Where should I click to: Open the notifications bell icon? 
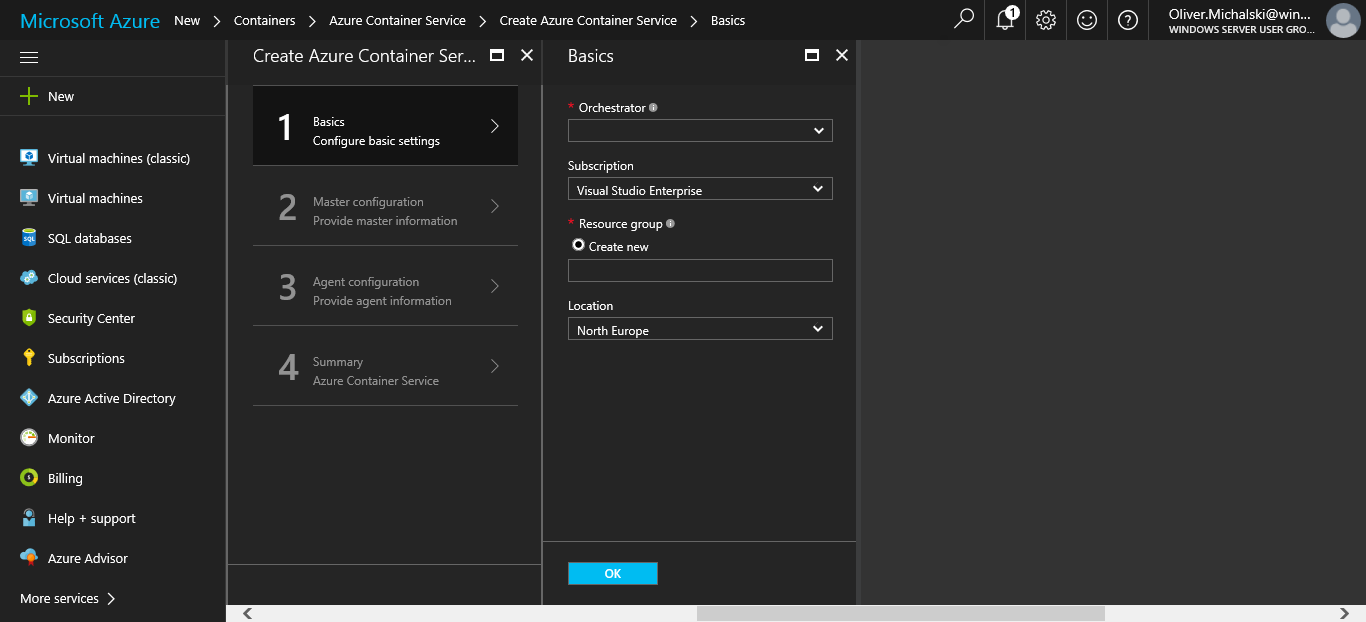click(1006, 20)
